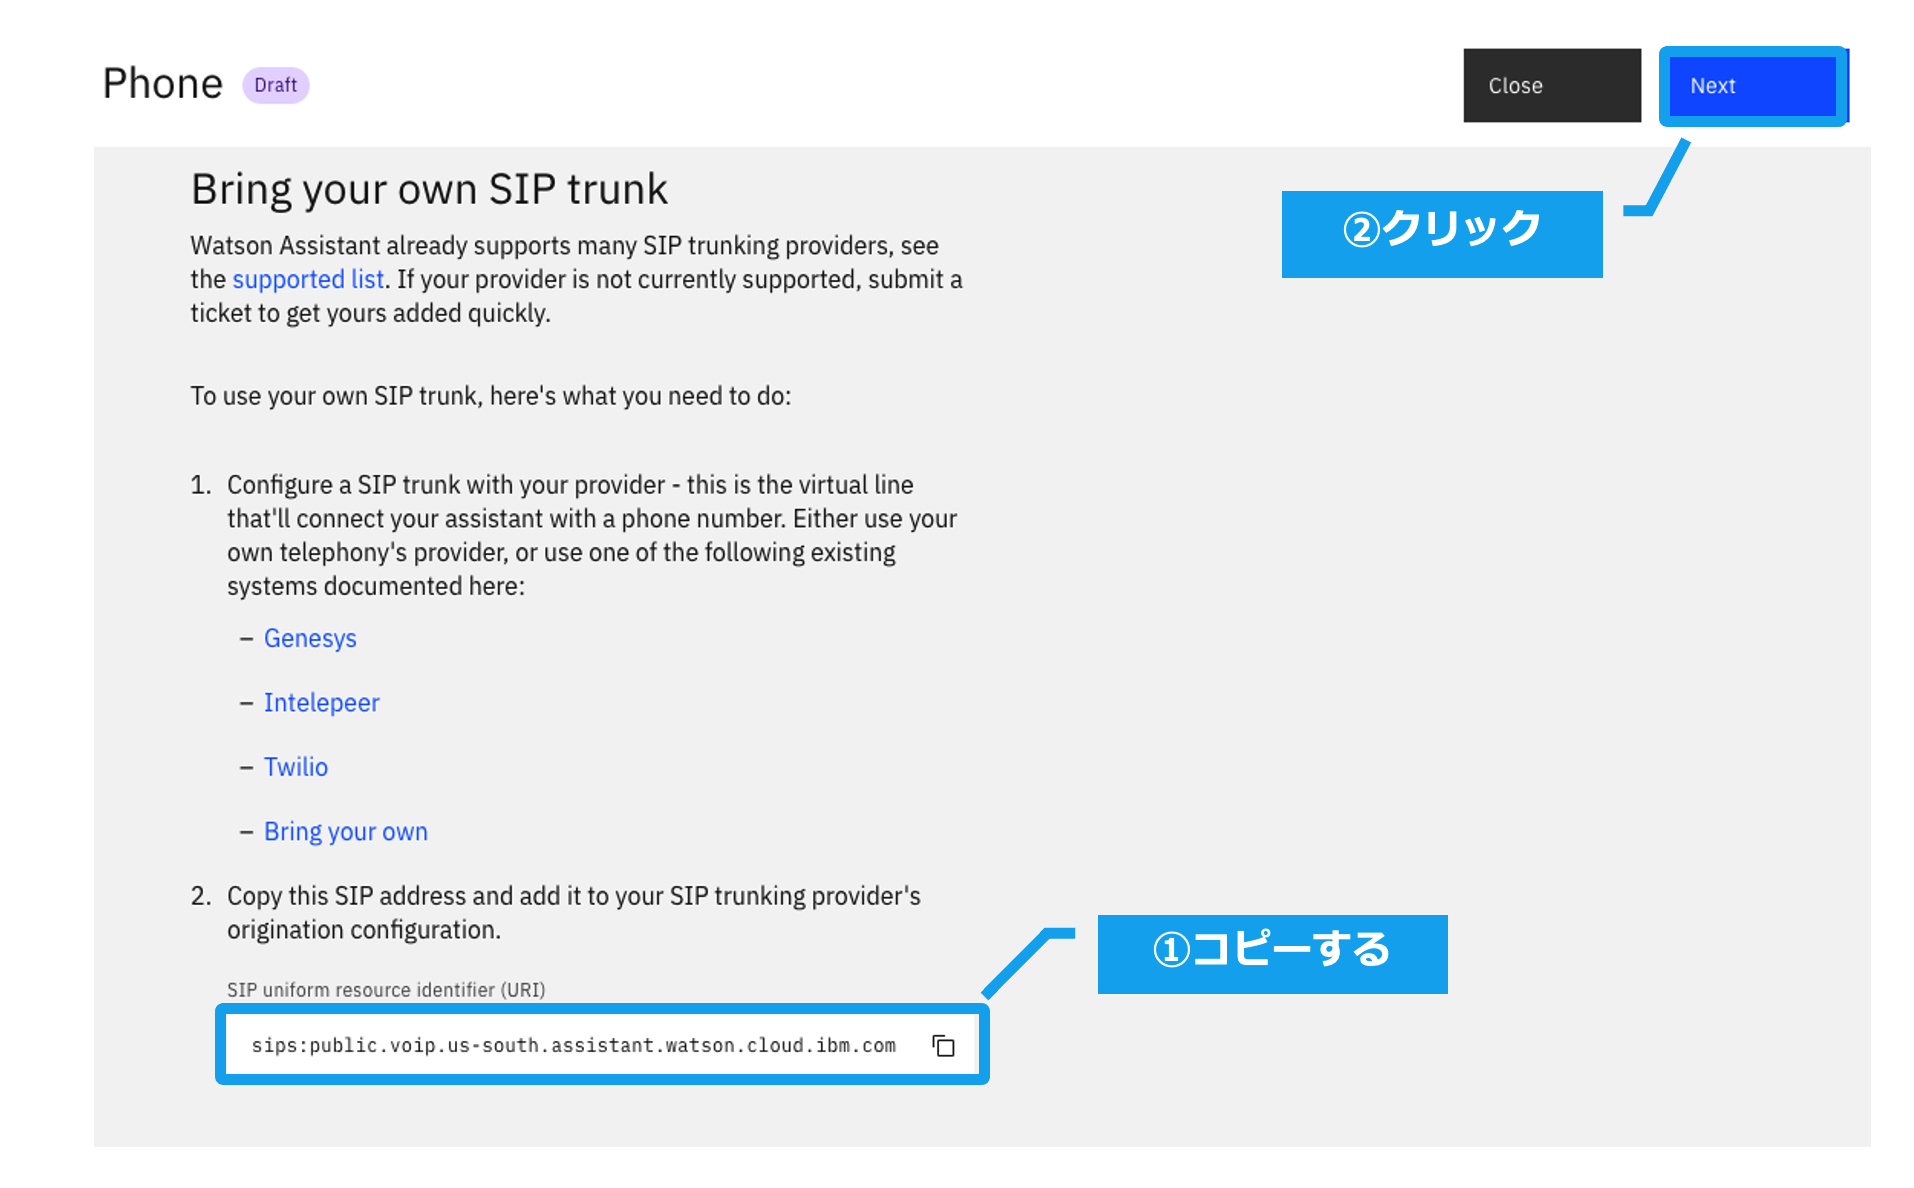Open the Bring your own link
Viewport: 1914px width, 1188px height.
pos(345,831)
